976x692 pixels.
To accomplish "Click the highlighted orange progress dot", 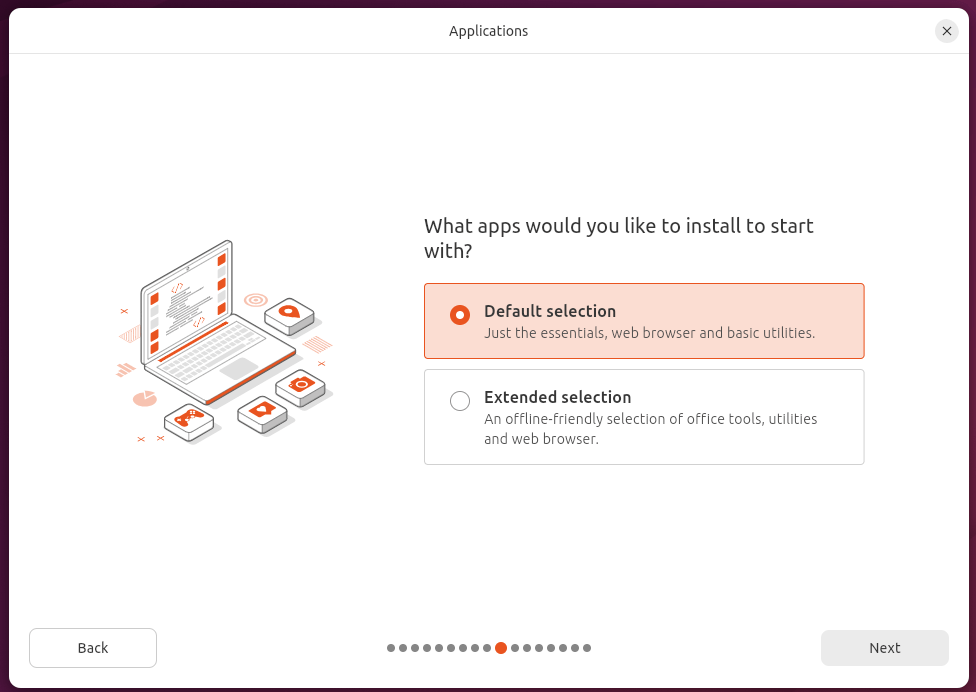I will 501,648.
